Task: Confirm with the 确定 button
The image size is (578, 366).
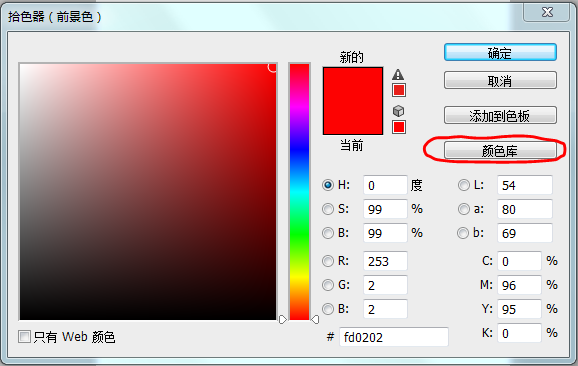Action: [x=500, y=52]
